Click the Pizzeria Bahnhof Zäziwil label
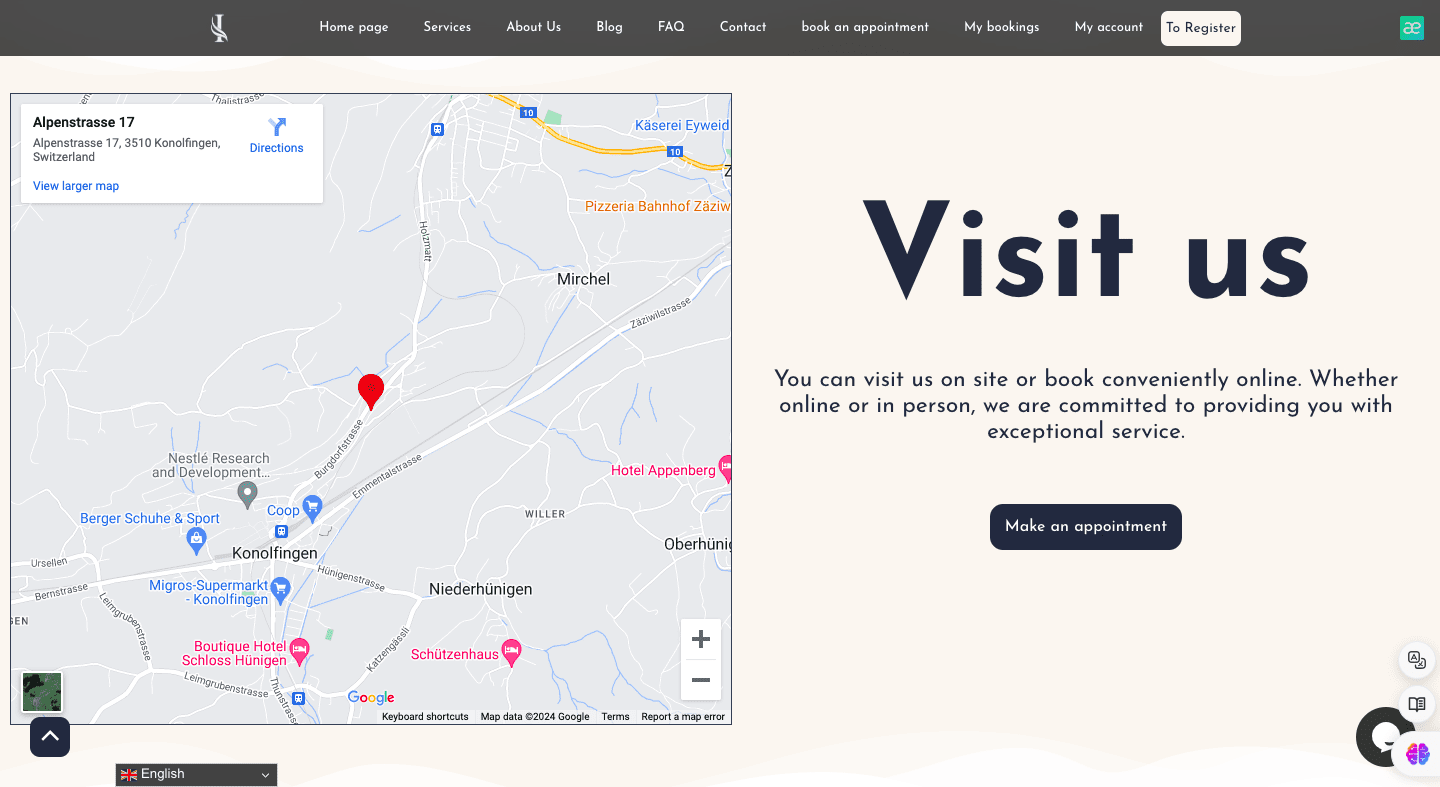The image size is (1440, 787). (658, 206)
